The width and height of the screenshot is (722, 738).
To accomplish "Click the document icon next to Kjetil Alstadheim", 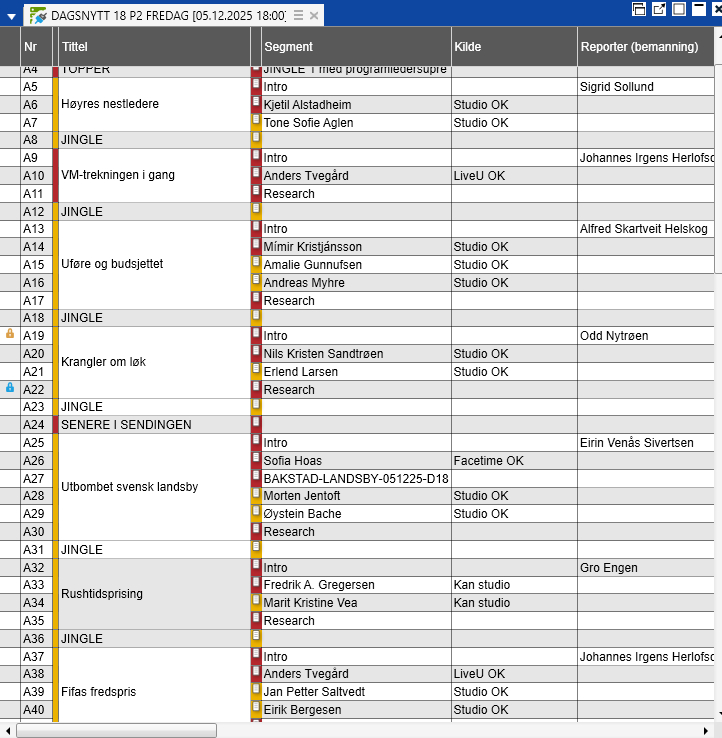I will click(x=256, y=104).
